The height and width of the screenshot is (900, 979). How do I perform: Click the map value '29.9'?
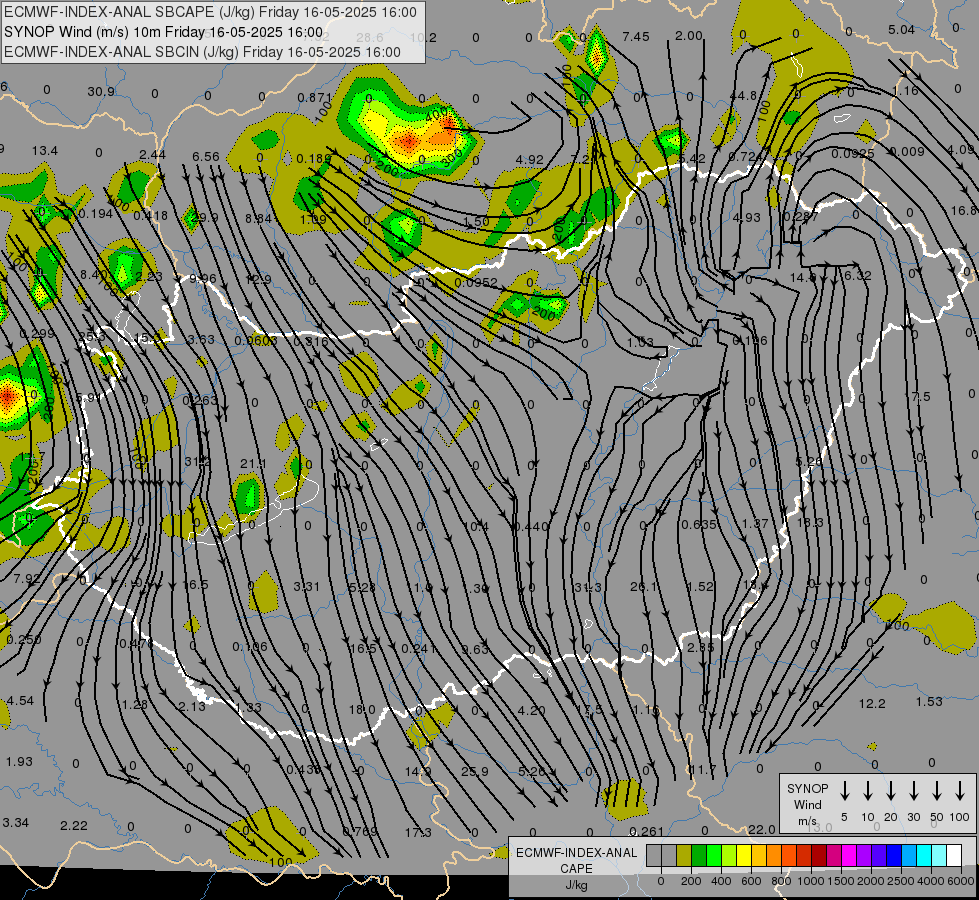[x=205, y=217]
